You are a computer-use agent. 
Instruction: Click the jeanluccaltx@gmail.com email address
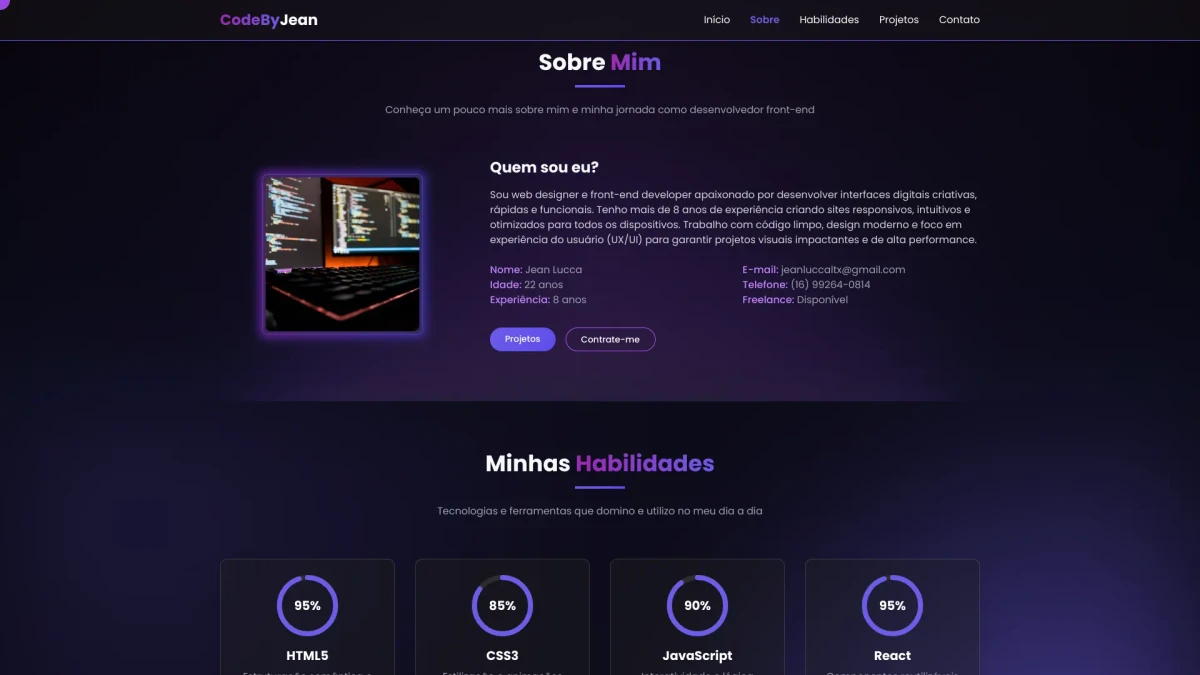pos(843,270)
